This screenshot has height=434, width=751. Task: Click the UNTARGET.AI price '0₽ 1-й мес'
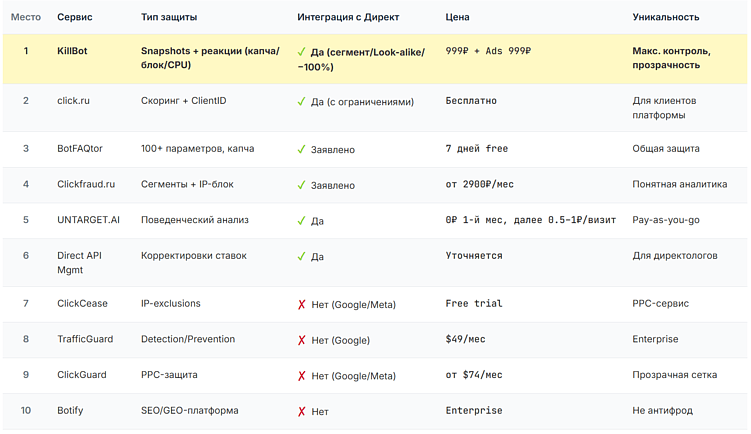tap(474, 220)
